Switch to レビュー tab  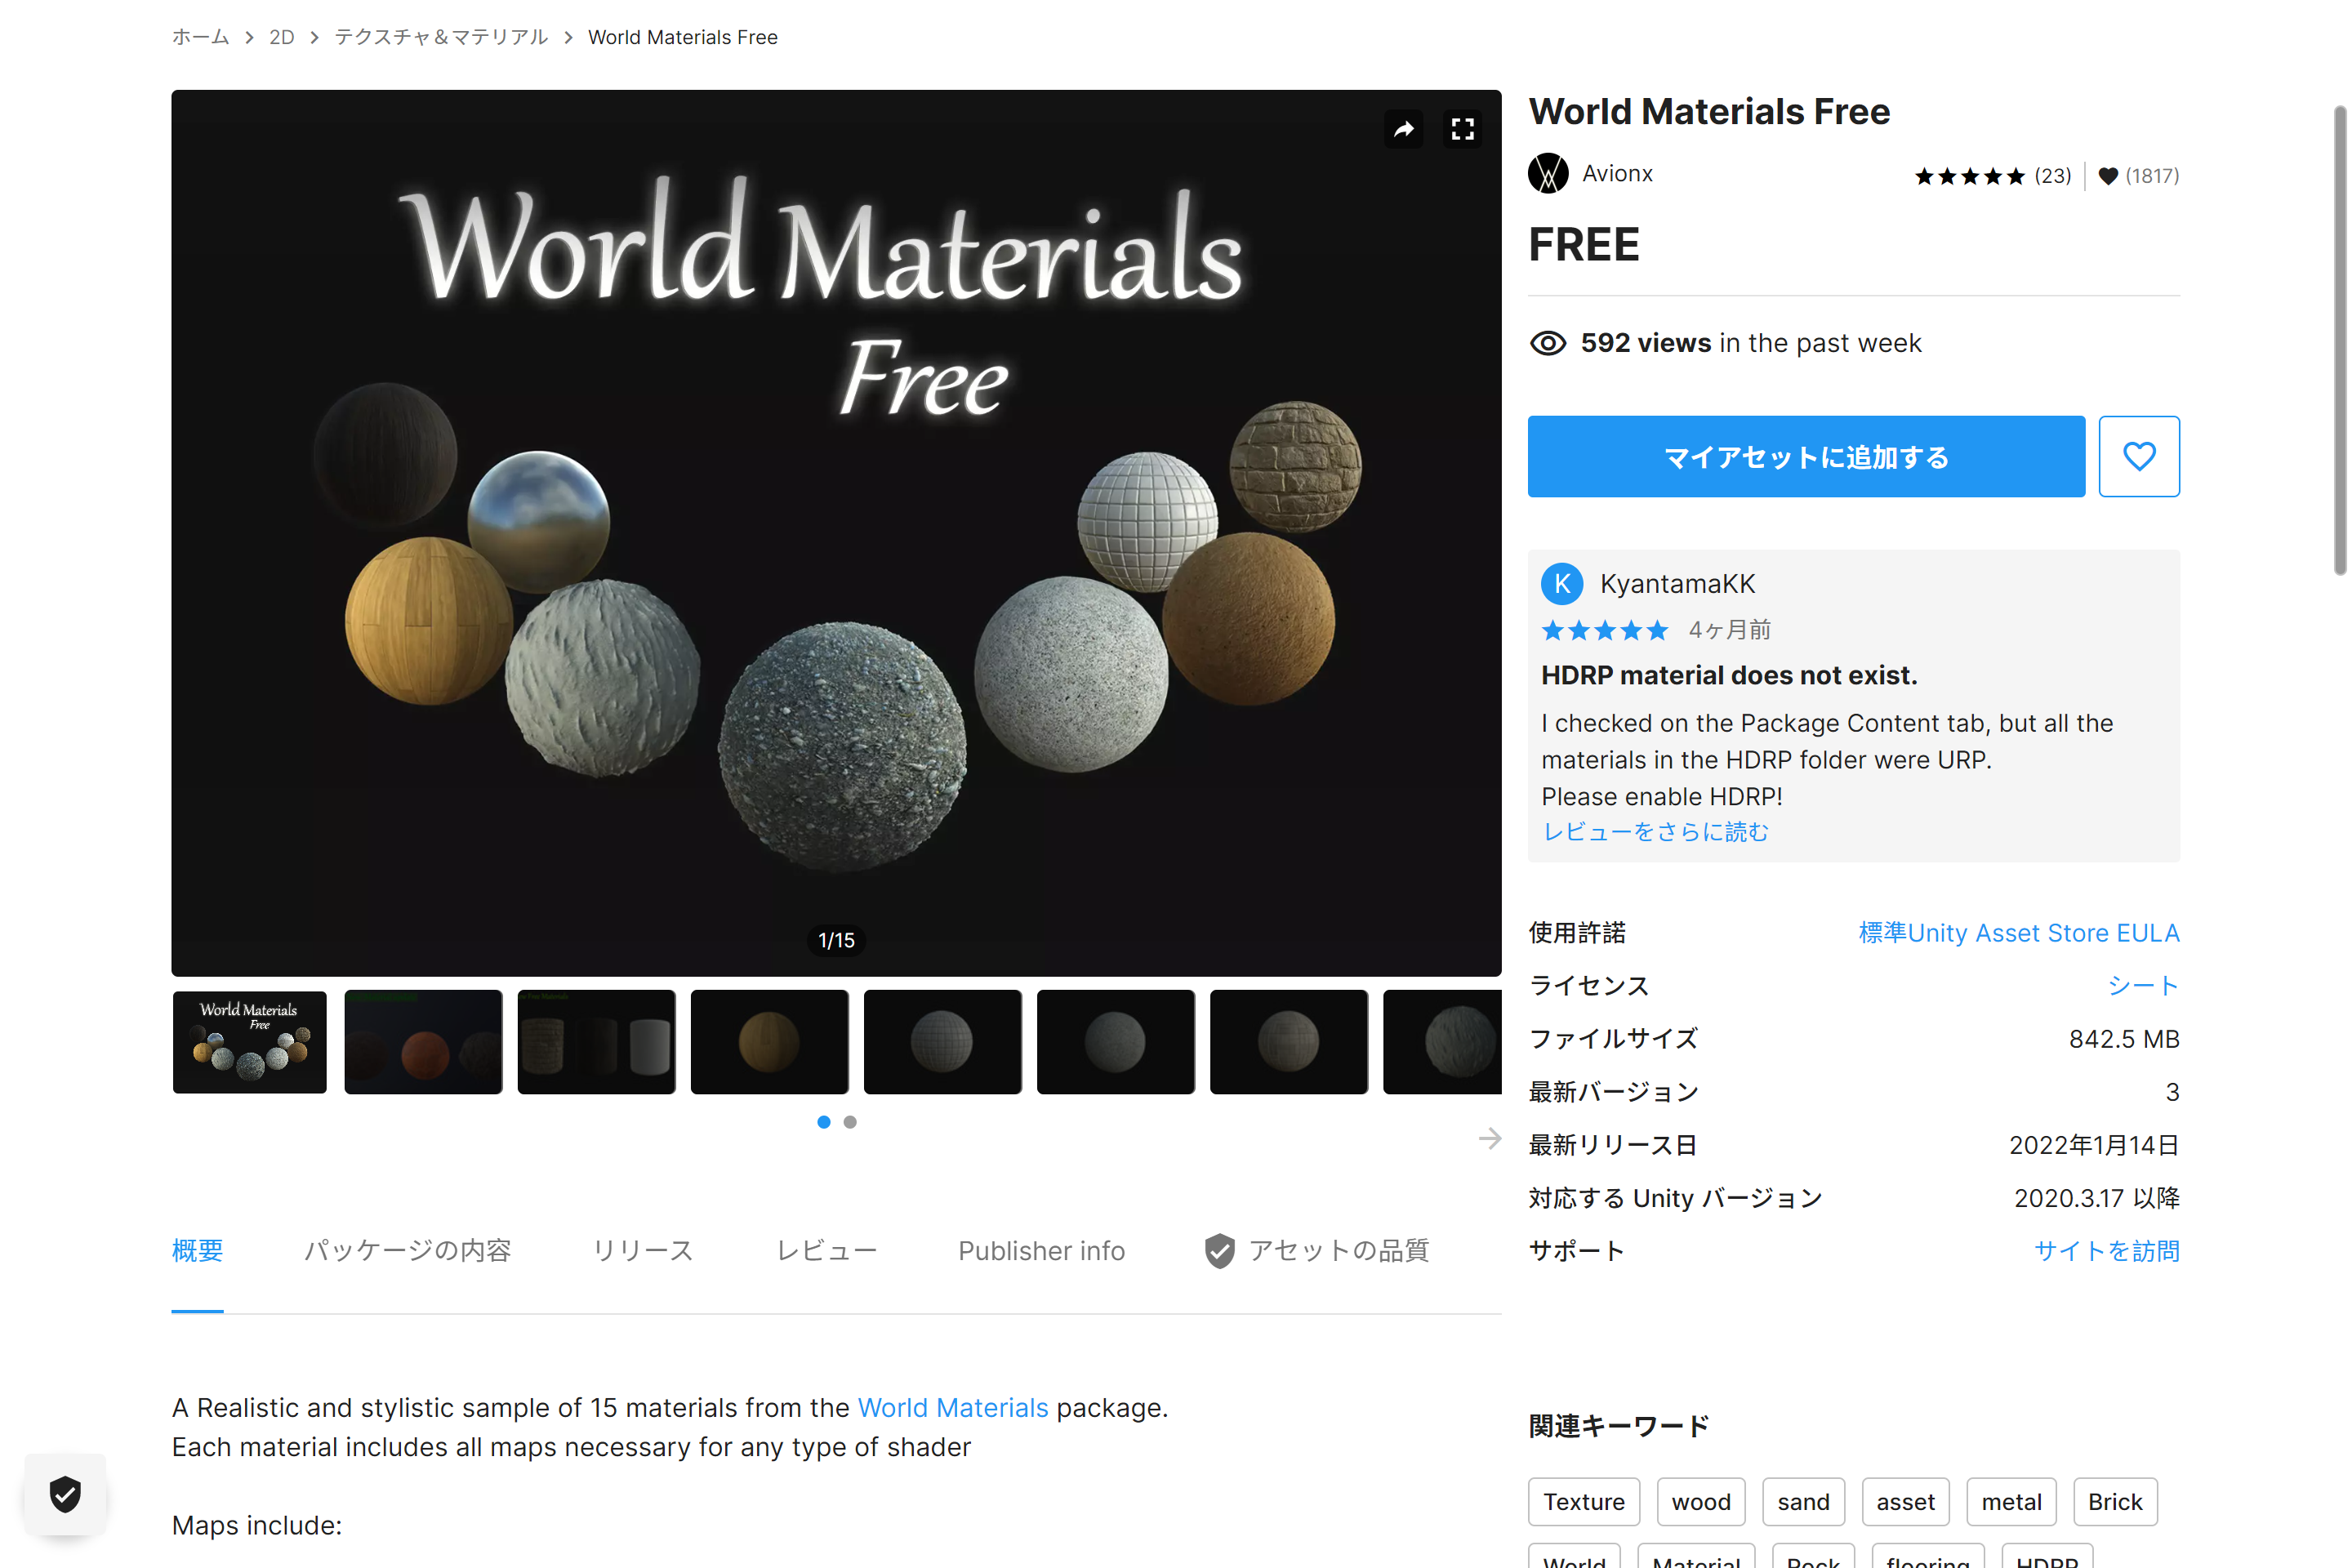click(x=828, y=1252)
